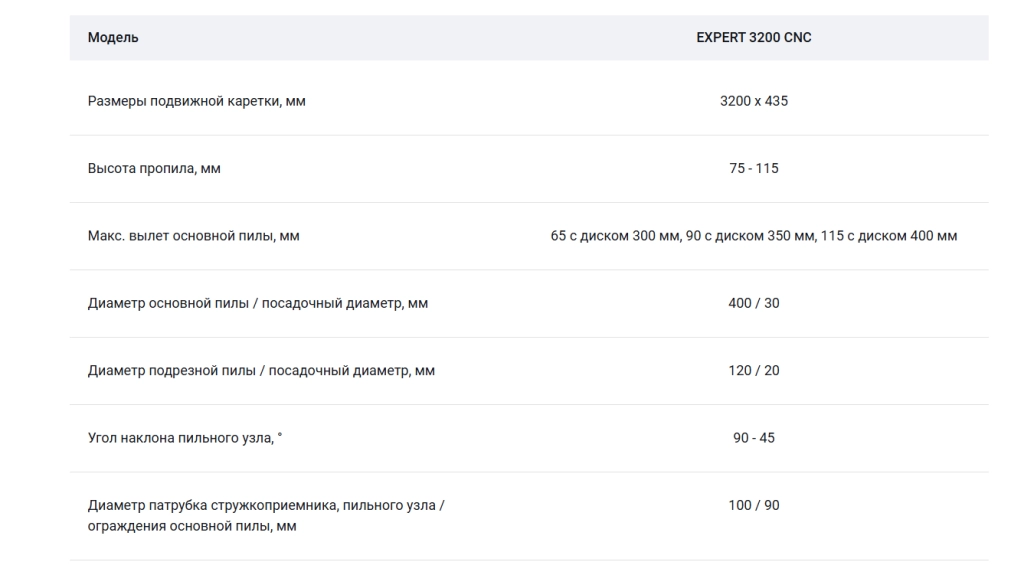Select the '65 с диском 300 мм' value text

pyautogui.click(x=615, y=236)
